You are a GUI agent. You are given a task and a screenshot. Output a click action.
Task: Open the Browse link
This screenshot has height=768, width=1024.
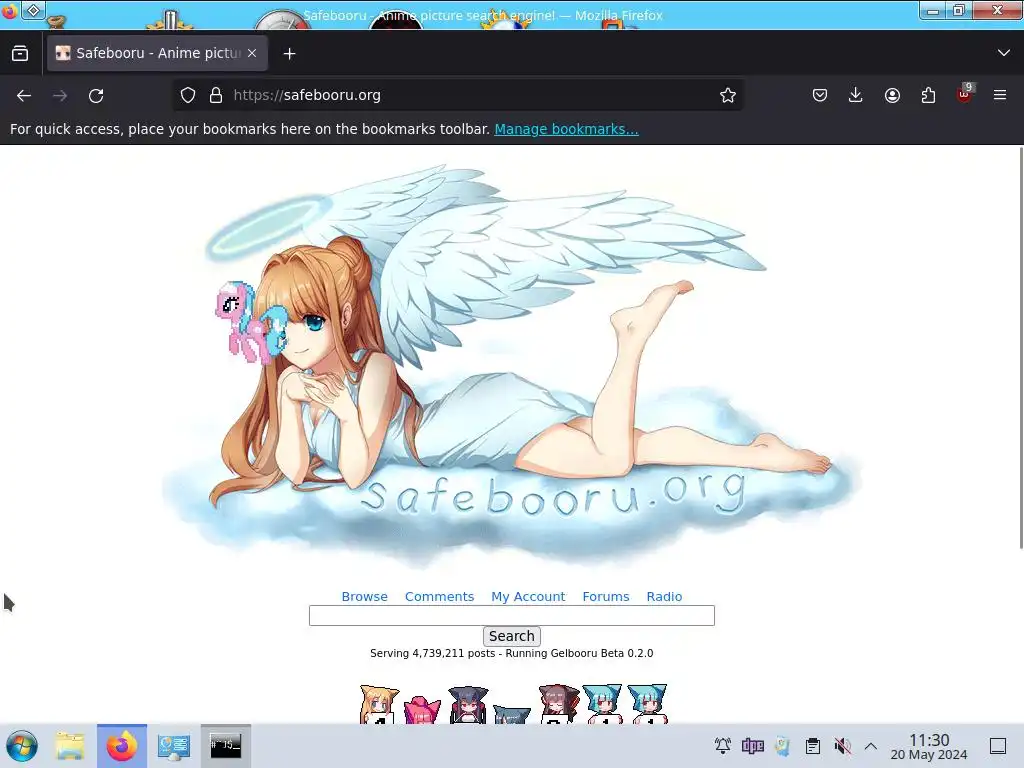coord(364,596)
